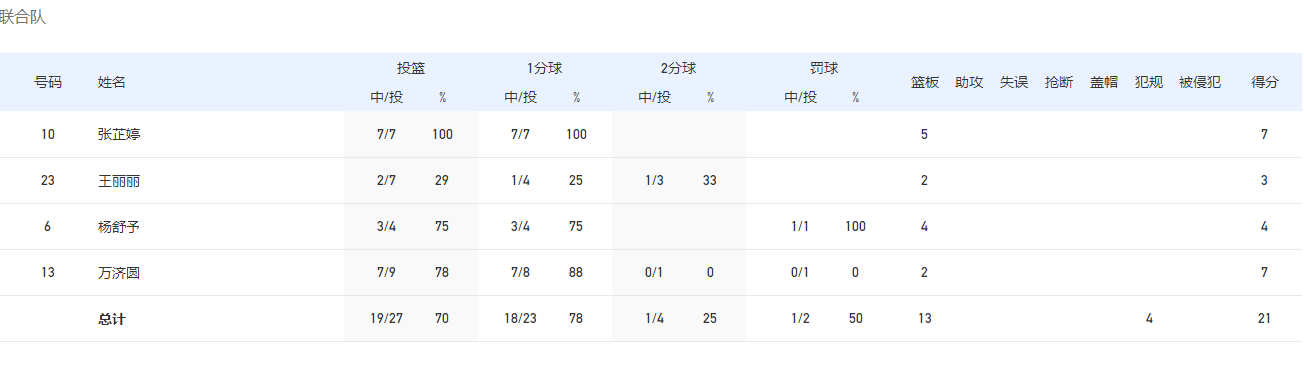Image resolution: width=1304 pixels, height=367 pixels.
Task: Click the 被侵犯 column header
Action: pos(1200,82)
